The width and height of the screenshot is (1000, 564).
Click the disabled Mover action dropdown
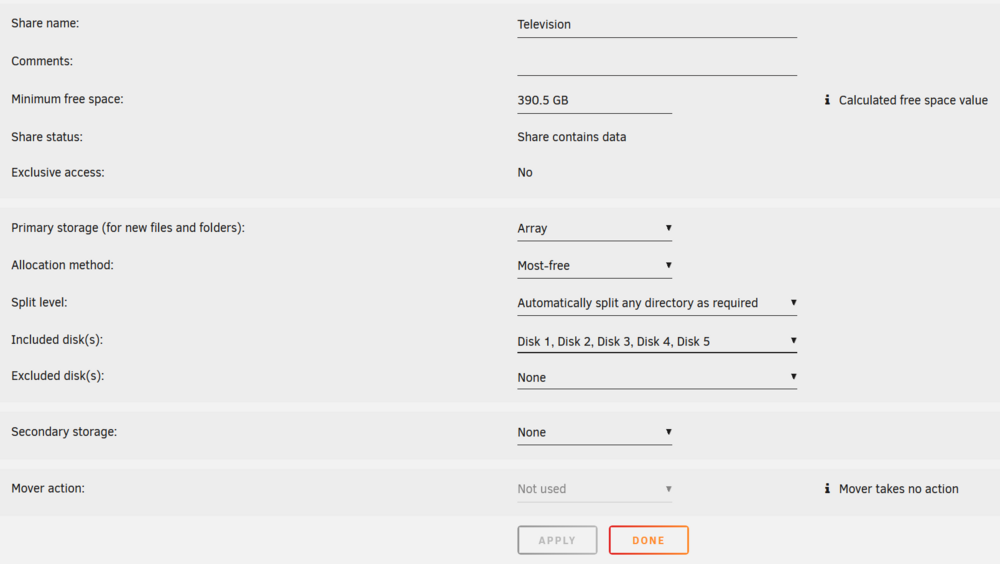point(594,489)
